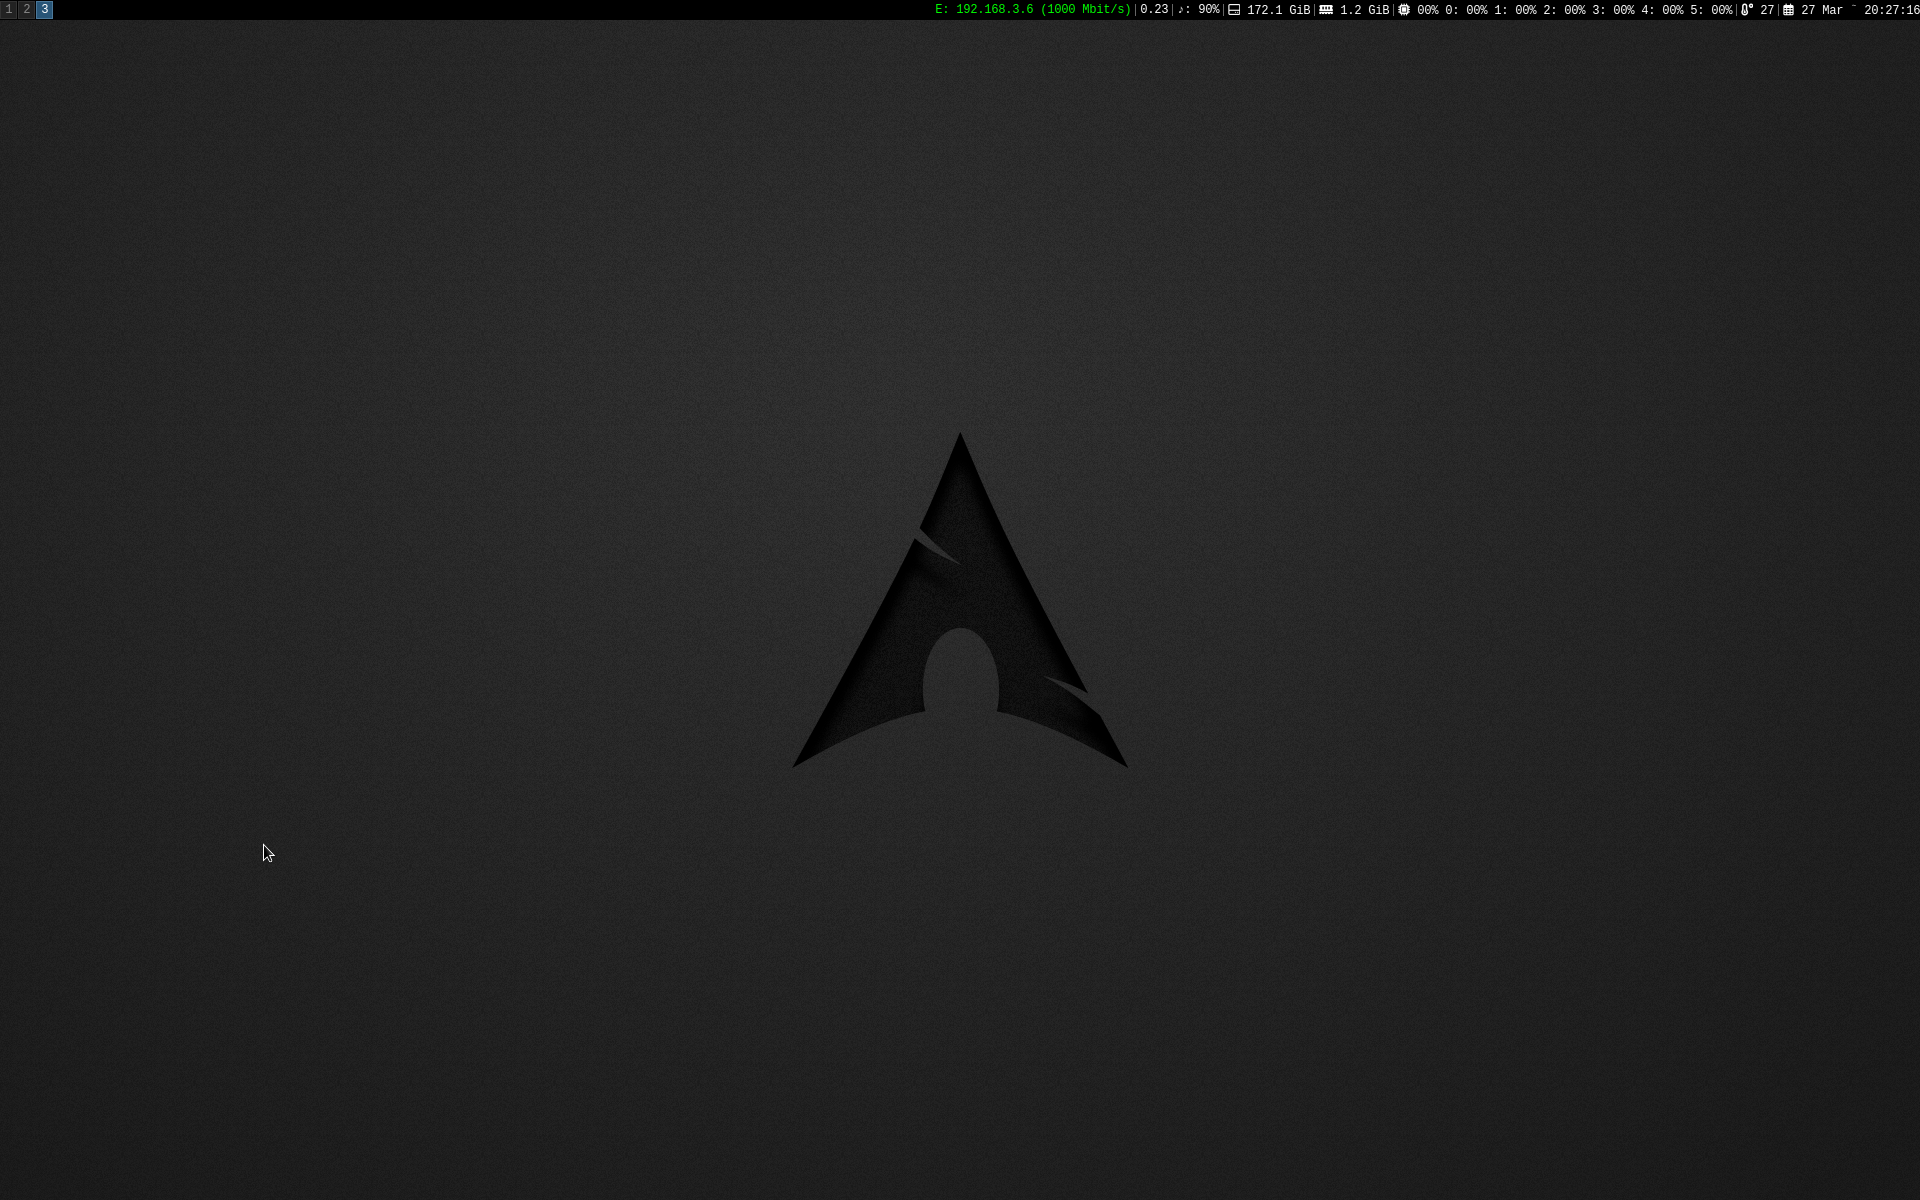Click the thermometer temperature icon

pos(1747,10)
